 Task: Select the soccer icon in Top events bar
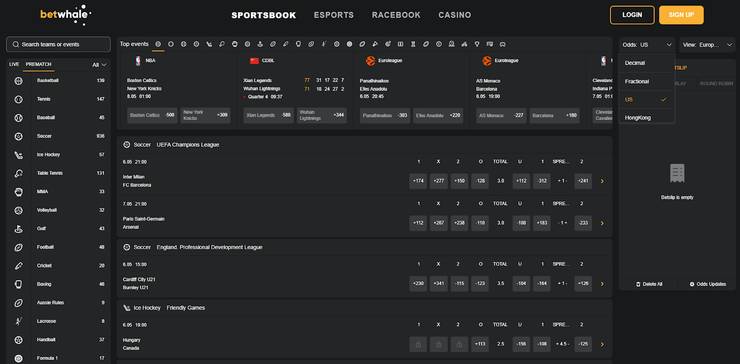(x=196, y=44)
